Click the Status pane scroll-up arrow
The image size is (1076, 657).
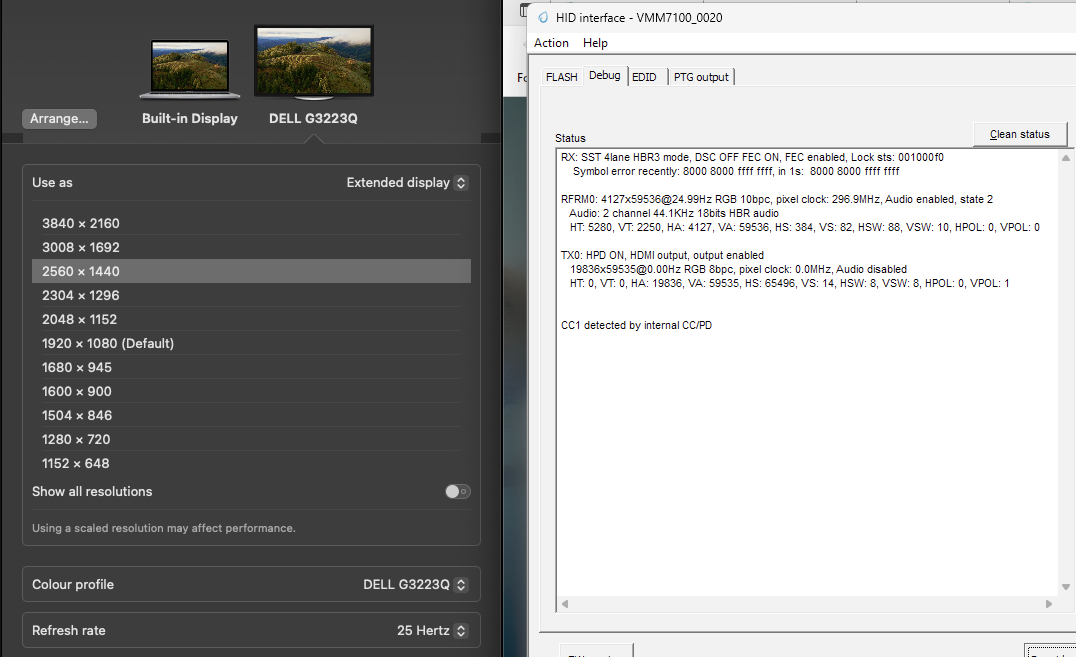point(1066,157)
